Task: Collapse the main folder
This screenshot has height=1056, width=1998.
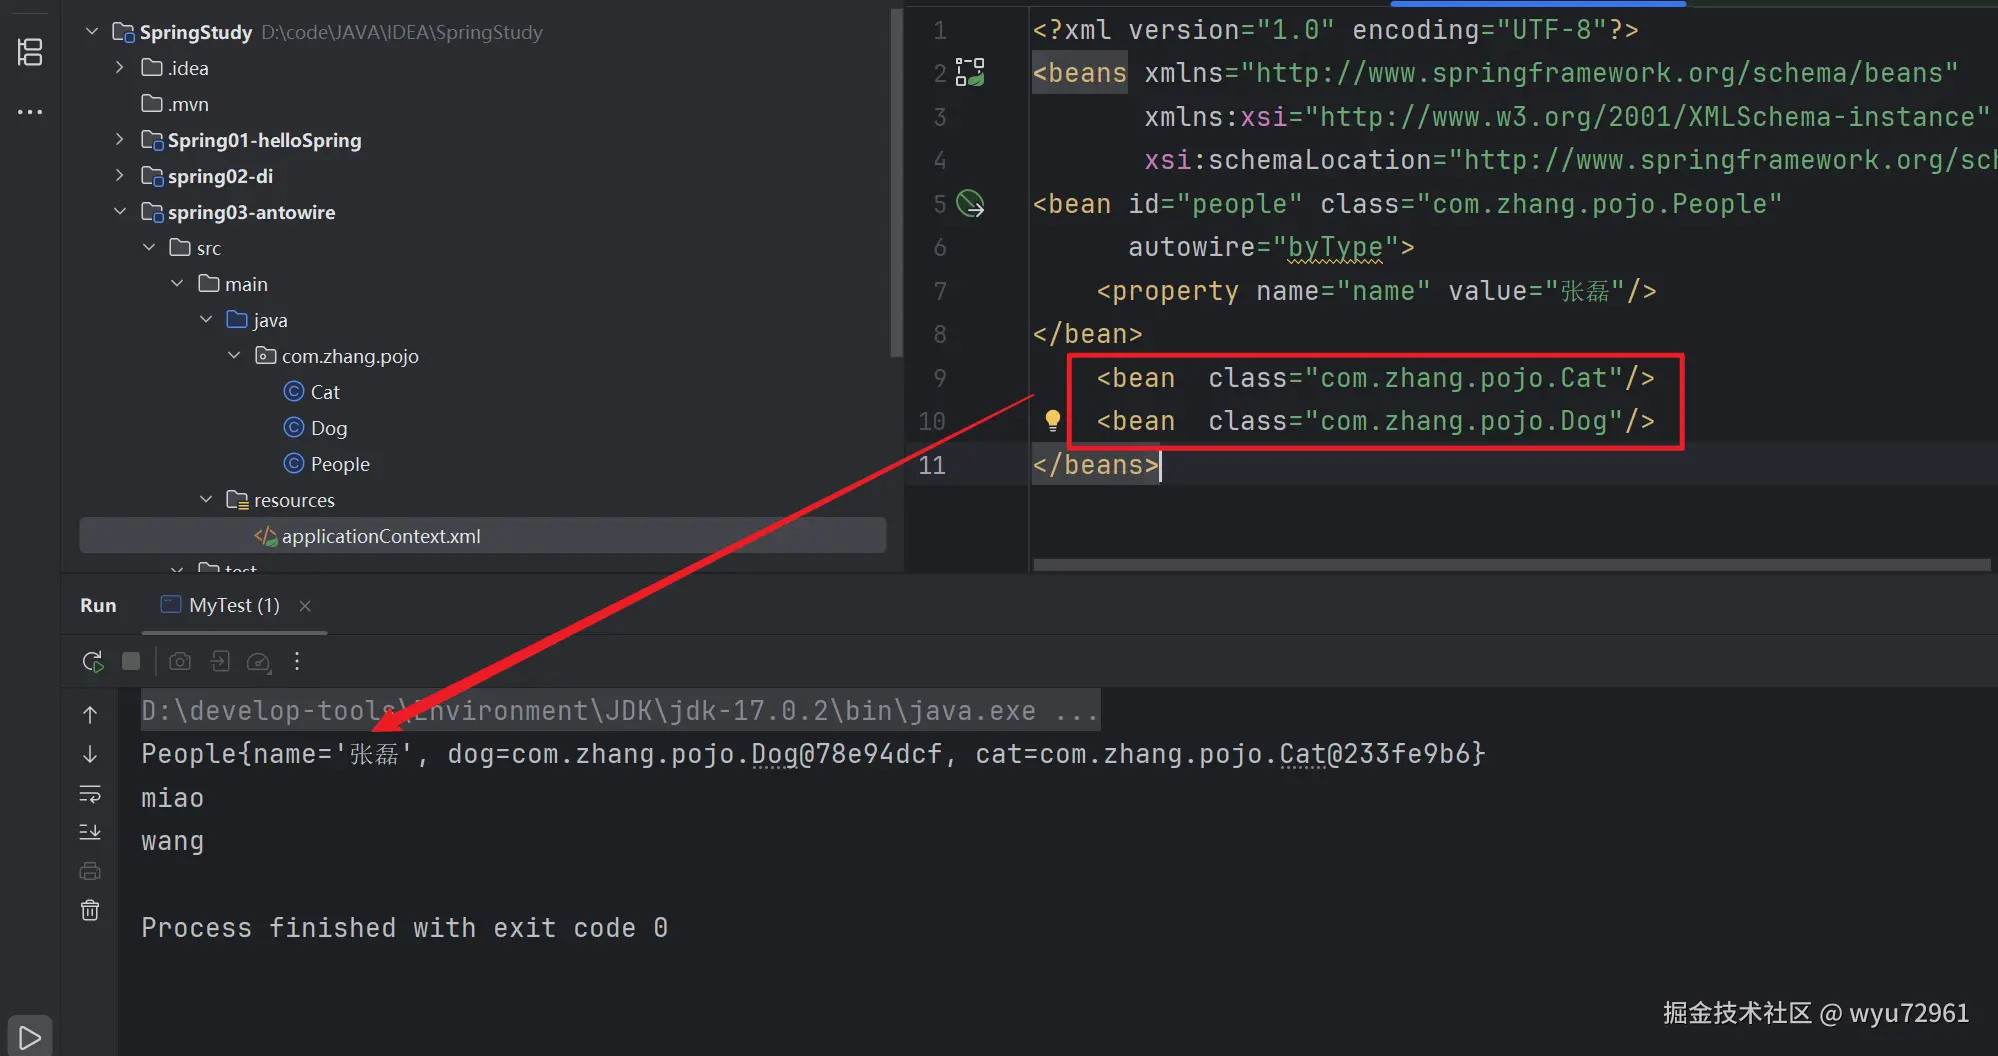Action: tap(177, 284)
